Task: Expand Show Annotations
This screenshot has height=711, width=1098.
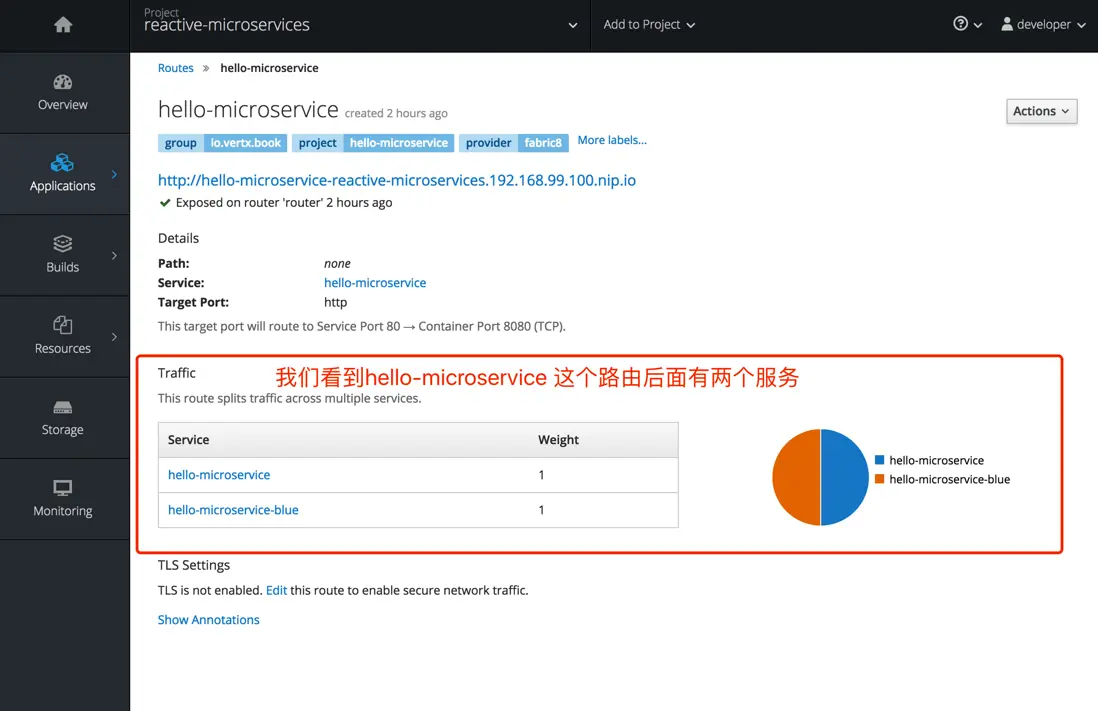Action: pos(208,620)
